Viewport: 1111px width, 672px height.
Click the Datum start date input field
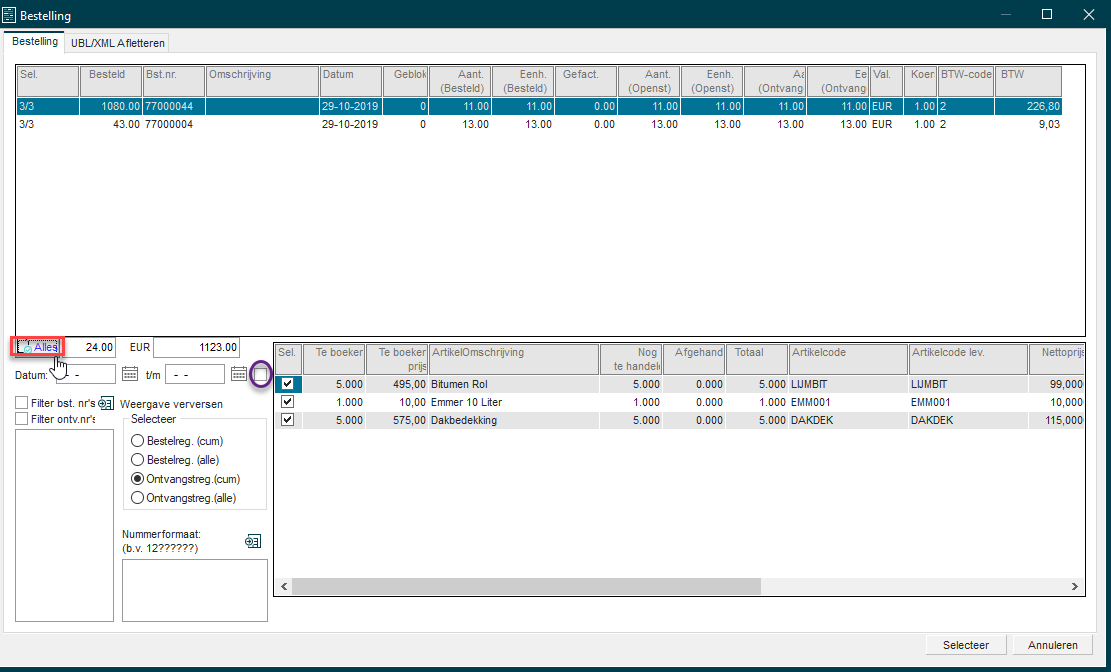pyautogui.click(x=86, y=374)
